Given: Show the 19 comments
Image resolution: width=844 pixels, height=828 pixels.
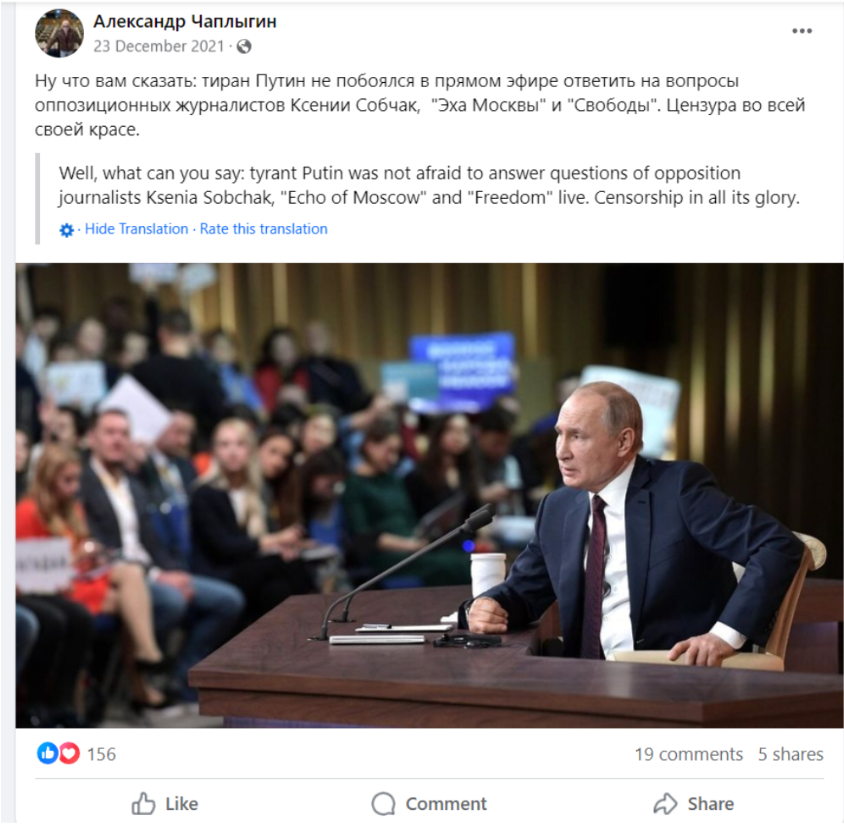Looking at the screenshot, I should pos(688,754).
